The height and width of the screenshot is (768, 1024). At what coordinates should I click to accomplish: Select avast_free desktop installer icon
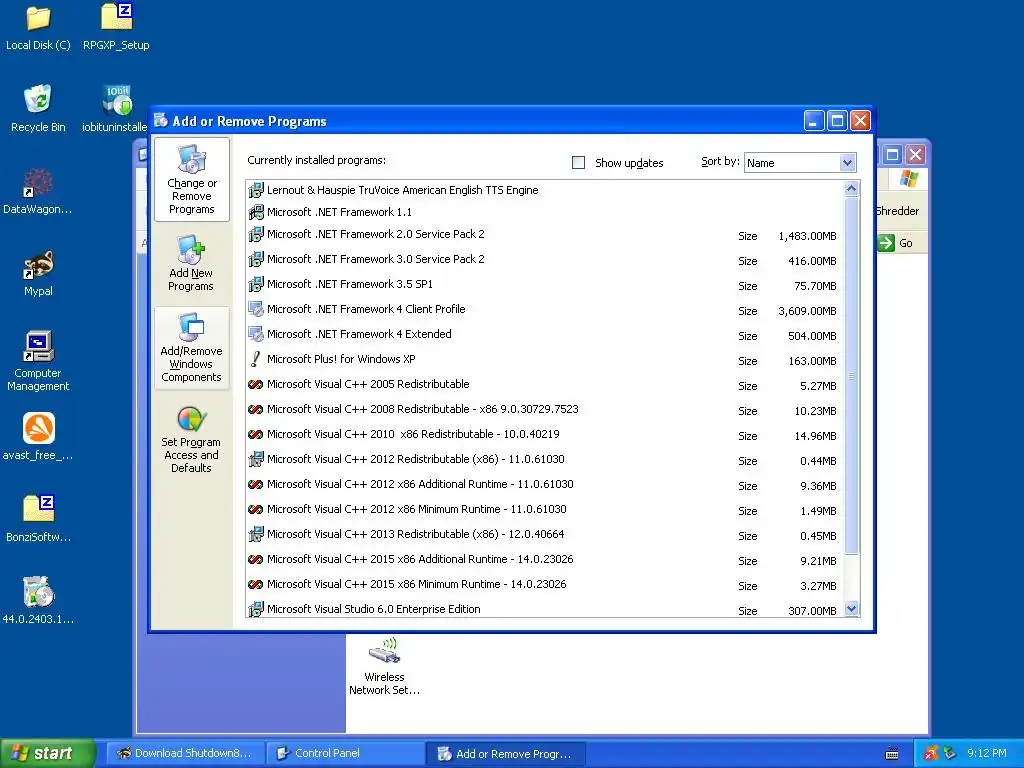38,436
